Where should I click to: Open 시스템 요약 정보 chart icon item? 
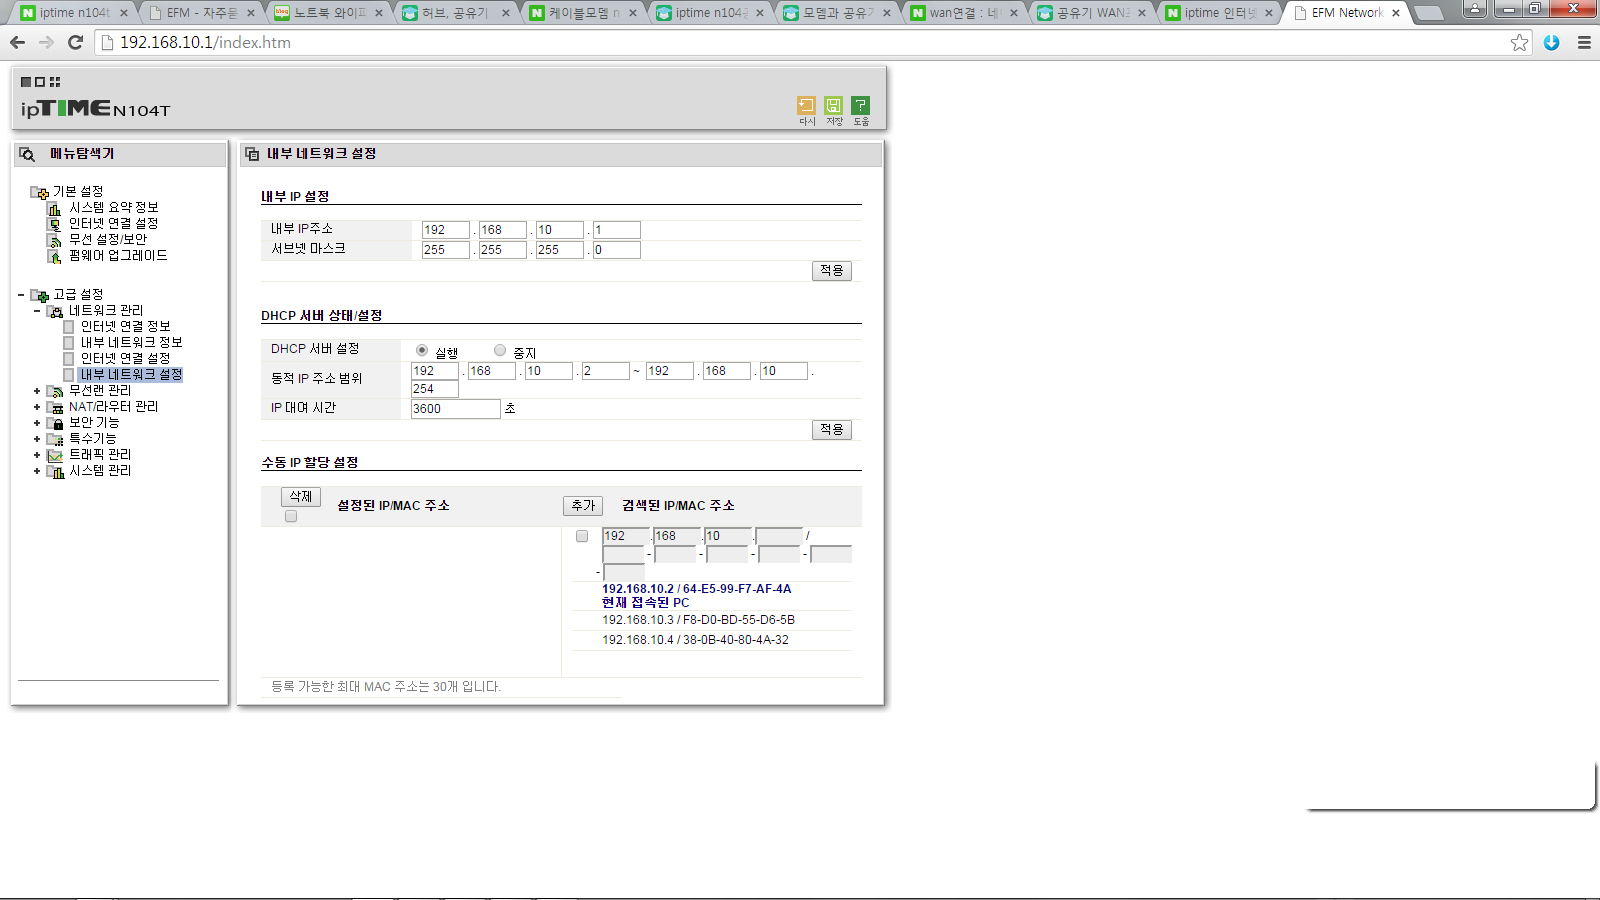tap(54, 208)
